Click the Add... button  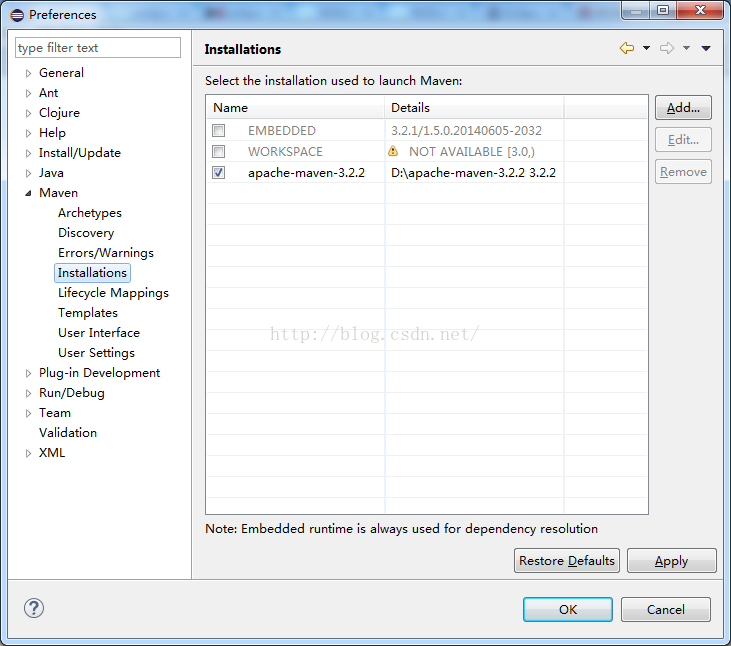[683, 108]
